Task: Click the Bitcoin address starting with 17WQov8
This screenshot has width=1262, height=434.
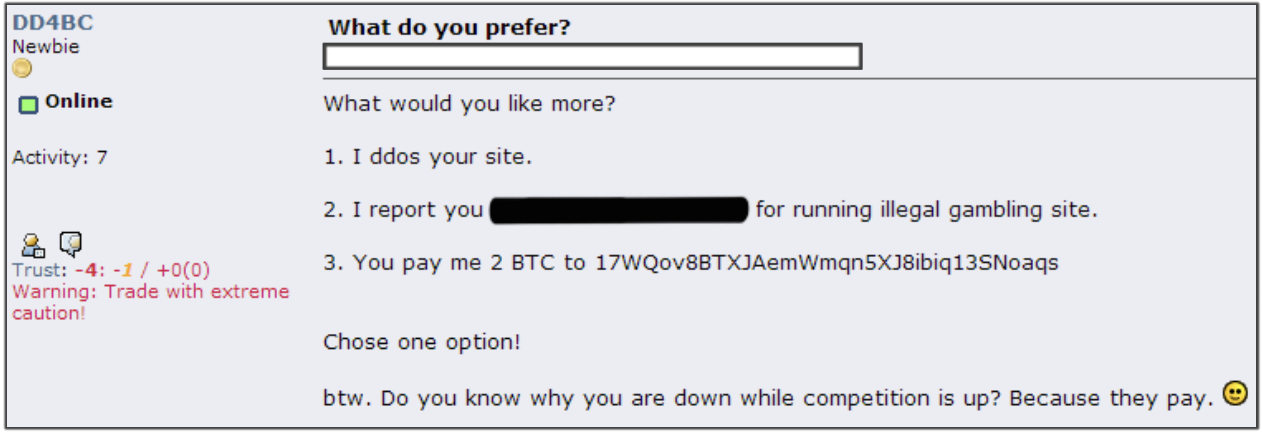Action: tap(826, 263)
